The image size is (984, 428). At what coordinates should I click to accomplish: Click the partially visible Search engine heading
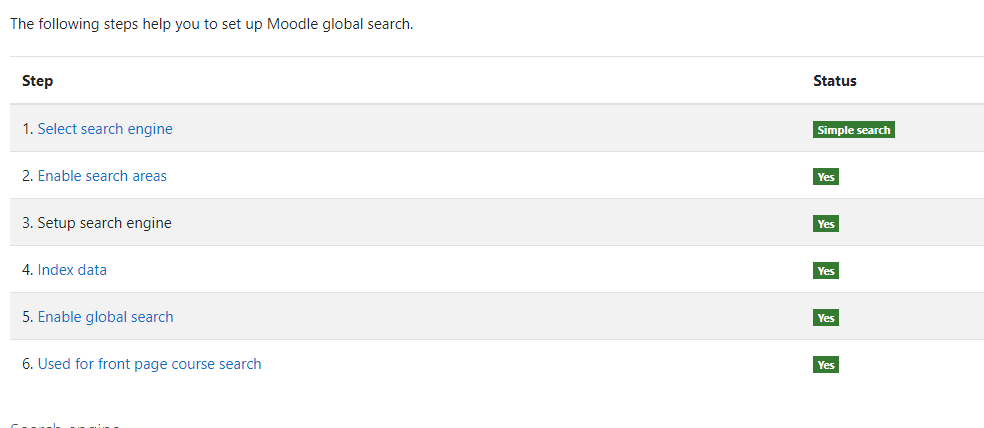coord(65,425)
